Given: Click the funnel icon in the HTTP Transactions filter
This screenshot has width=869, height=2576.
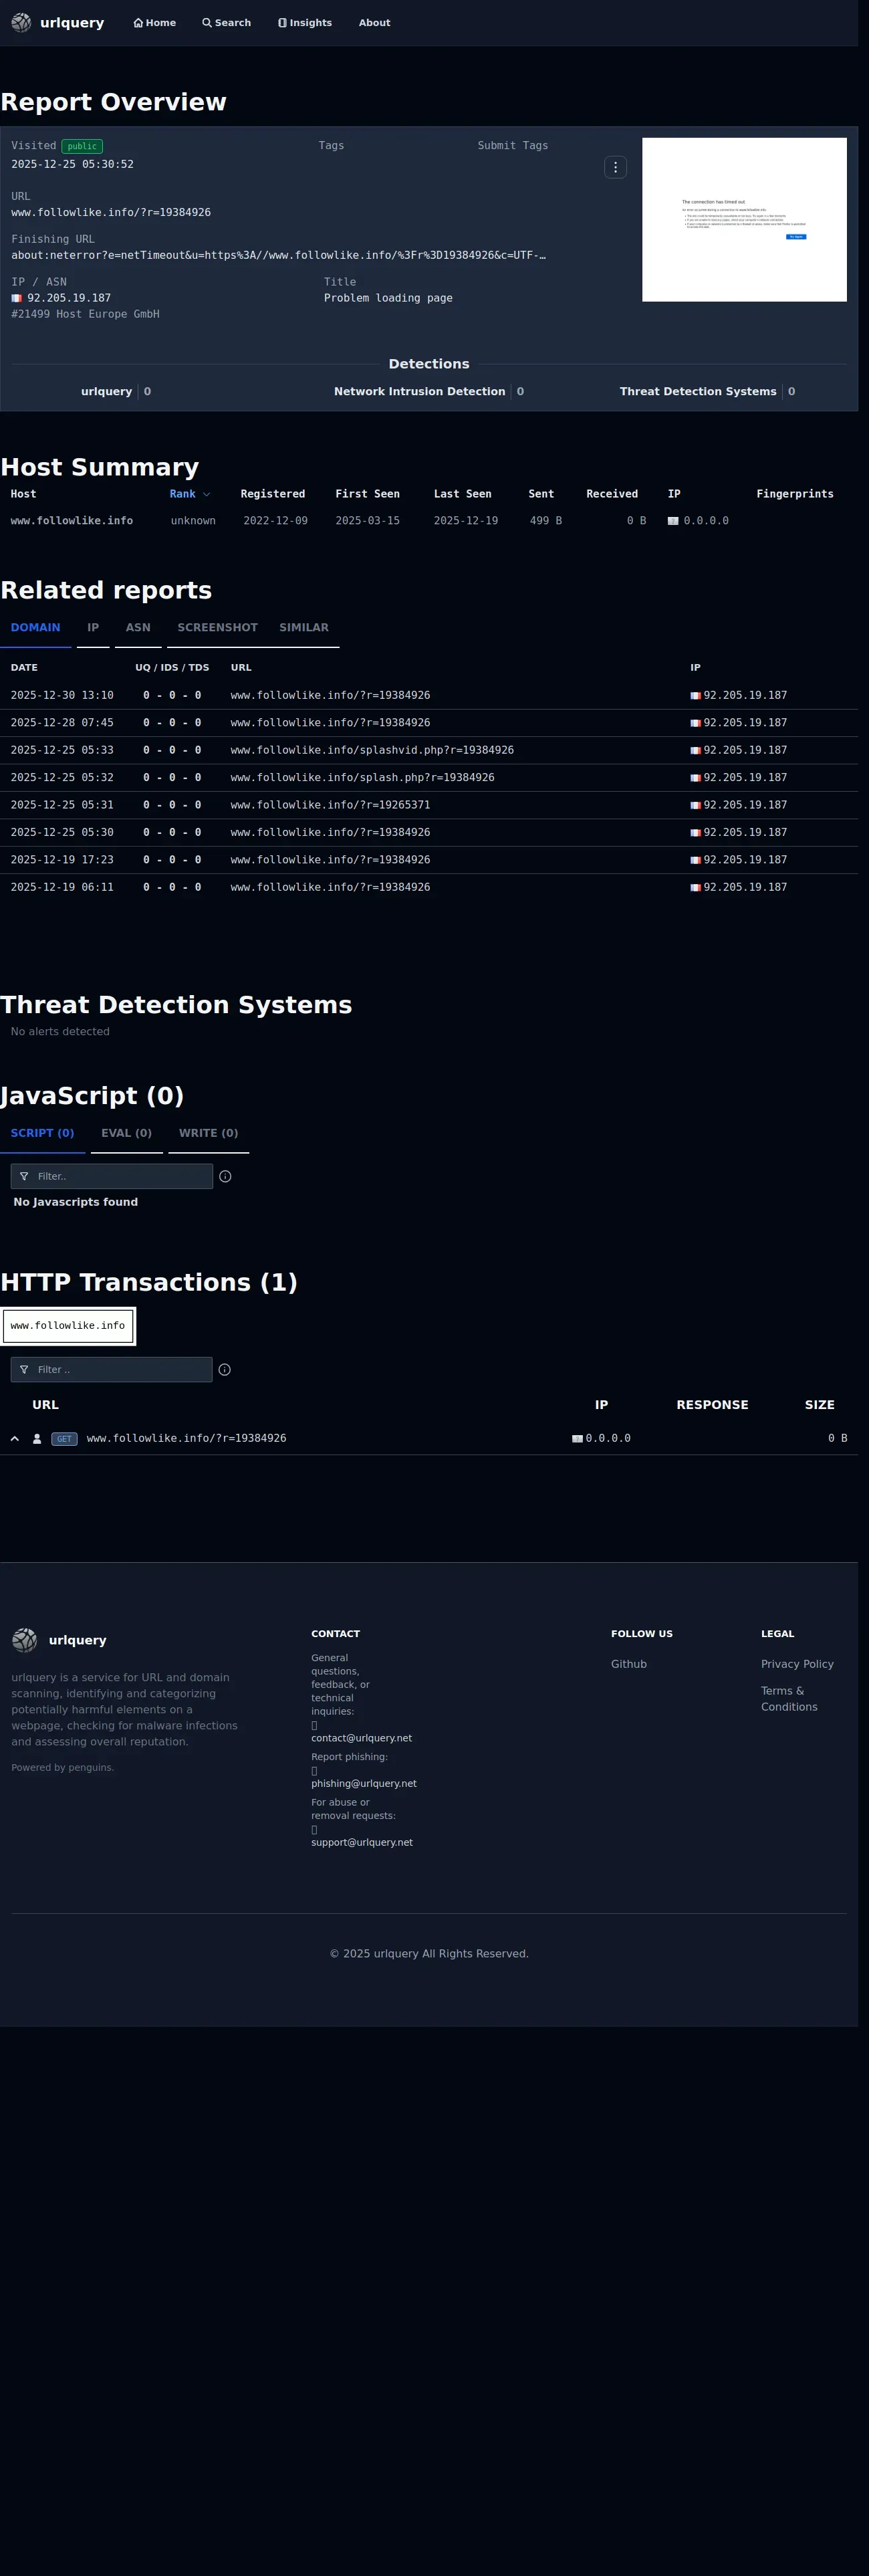Looking at the screenshot, I should pyautogui.click(x=24, y=1370).
